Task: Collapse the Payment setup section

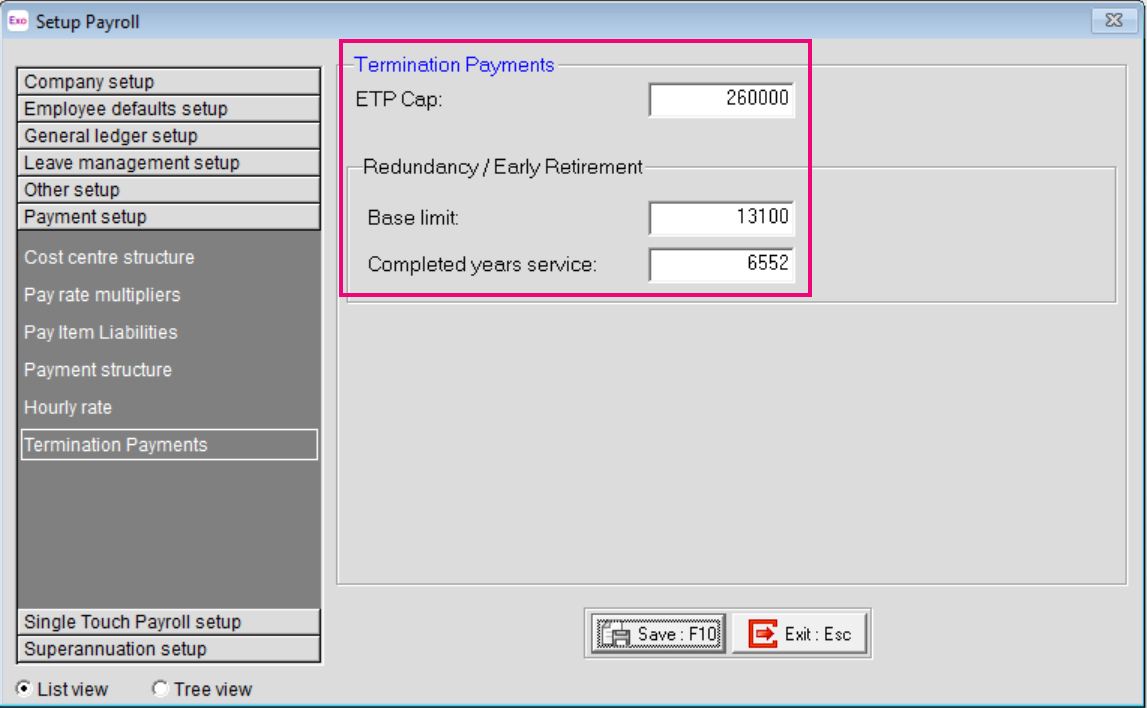Action: click(168, 217)
